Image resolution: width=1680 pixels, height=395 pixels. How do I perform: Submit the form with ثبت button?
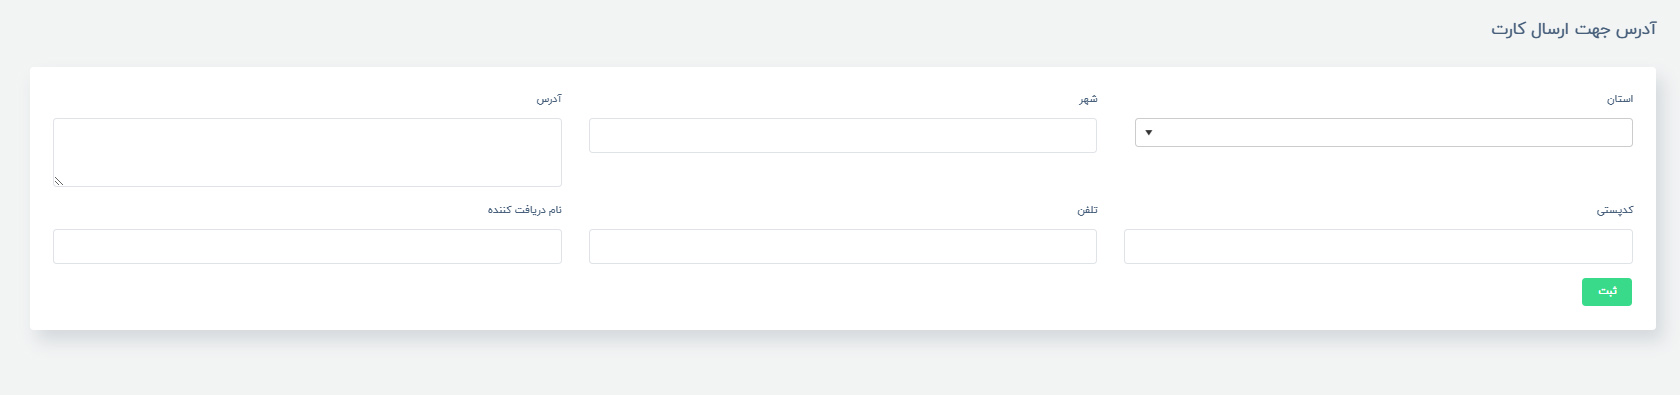(x=1607, y=292)
